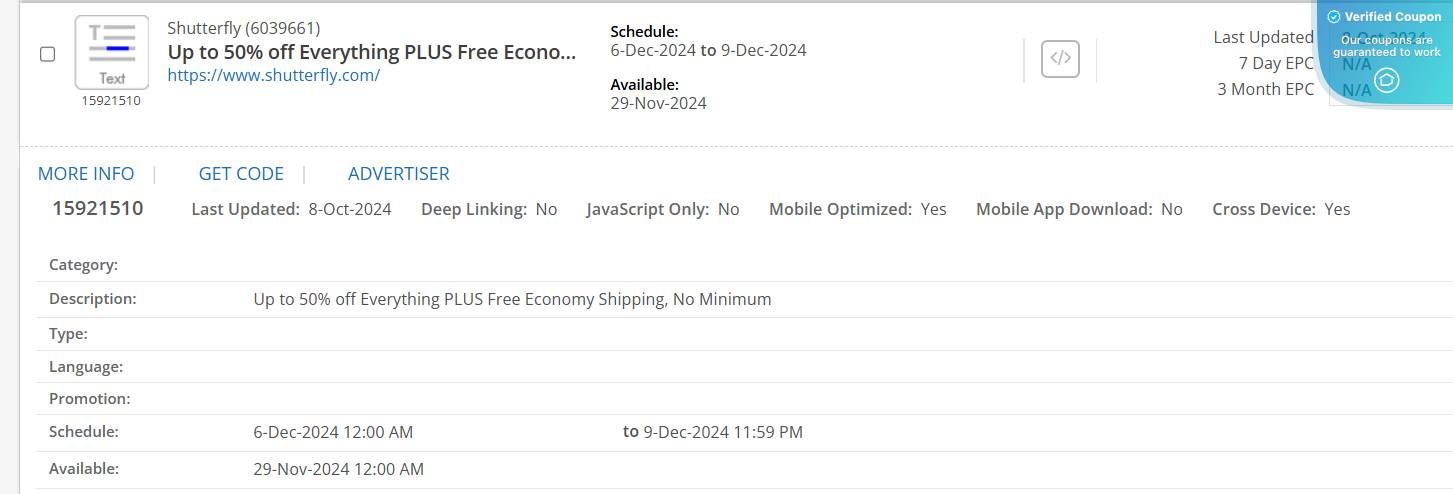Click the Shutterfly (6039661) advertiser name
Viewport: 1453px width, 494px height.
coord(244,28)
